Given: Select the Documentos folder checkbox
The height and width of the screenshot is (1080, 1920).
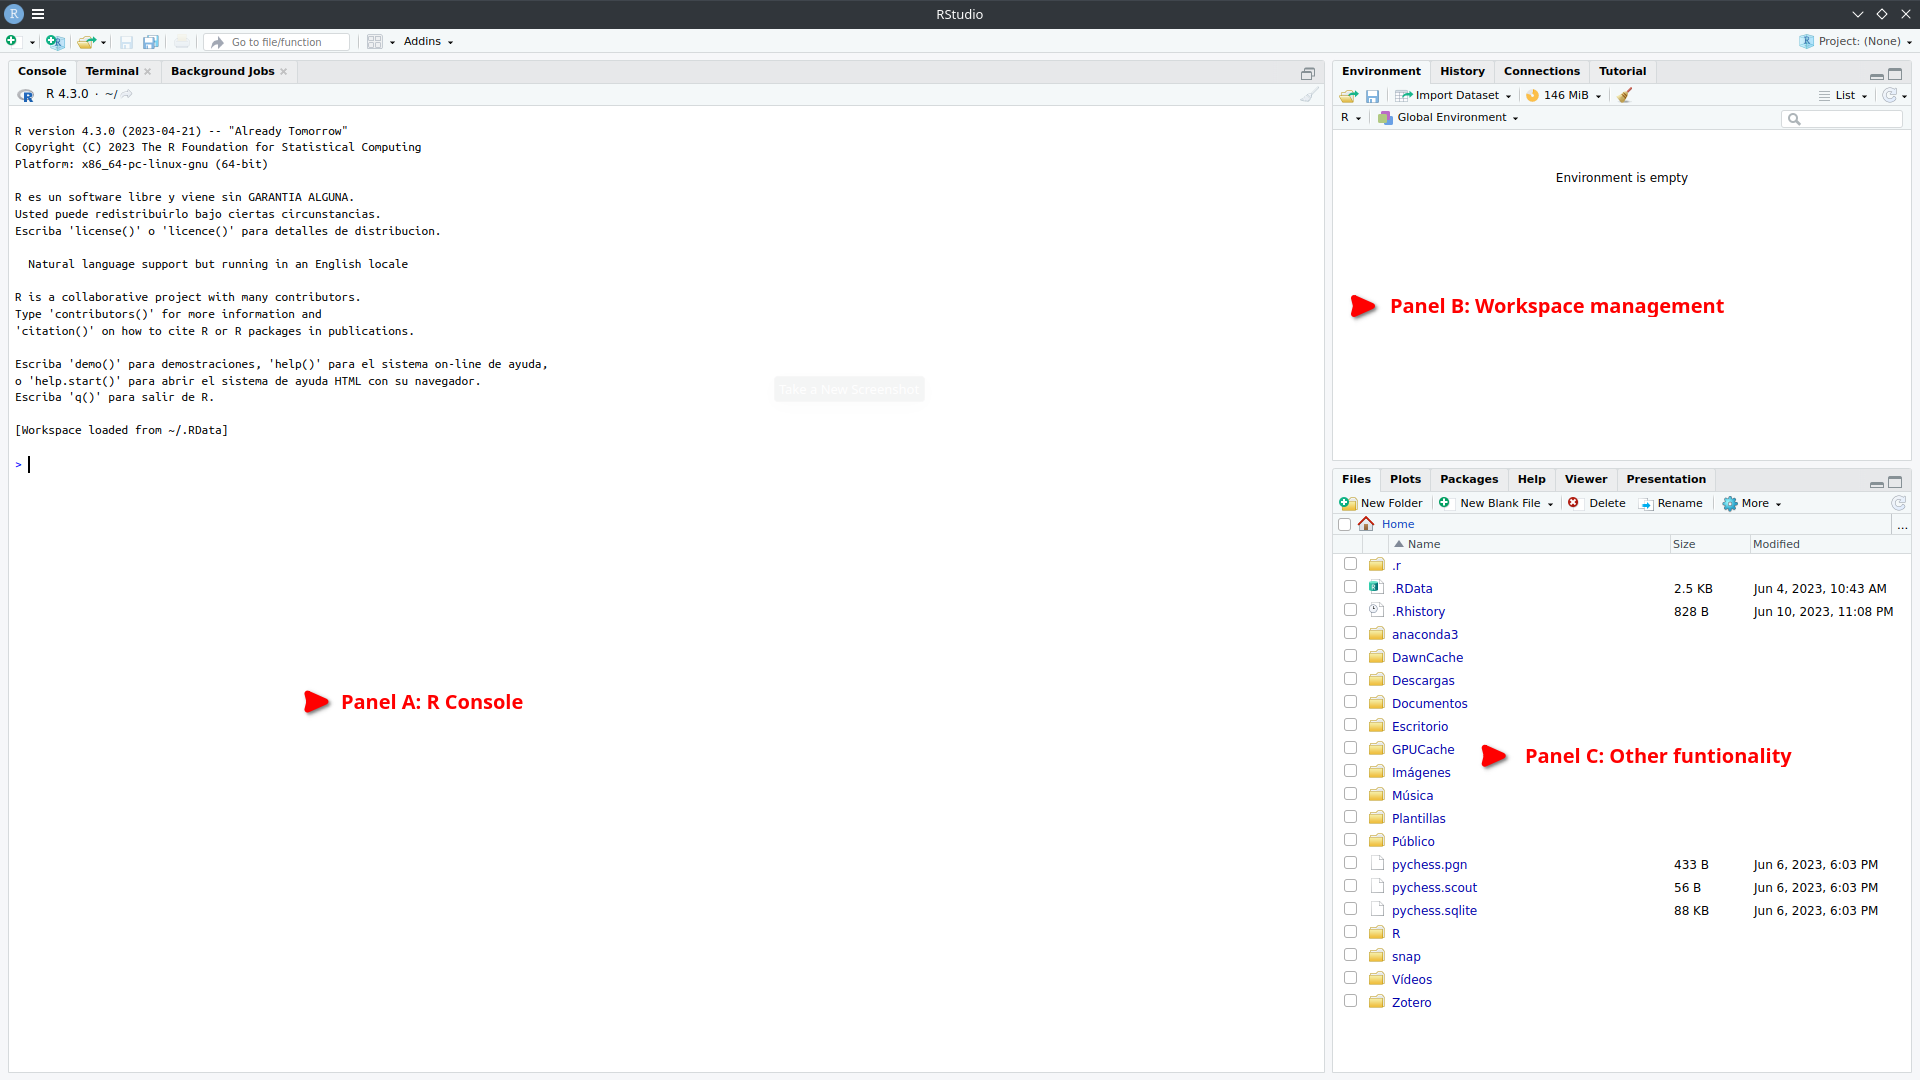Looking at the screenshot, I should [x=1350, y=702].
